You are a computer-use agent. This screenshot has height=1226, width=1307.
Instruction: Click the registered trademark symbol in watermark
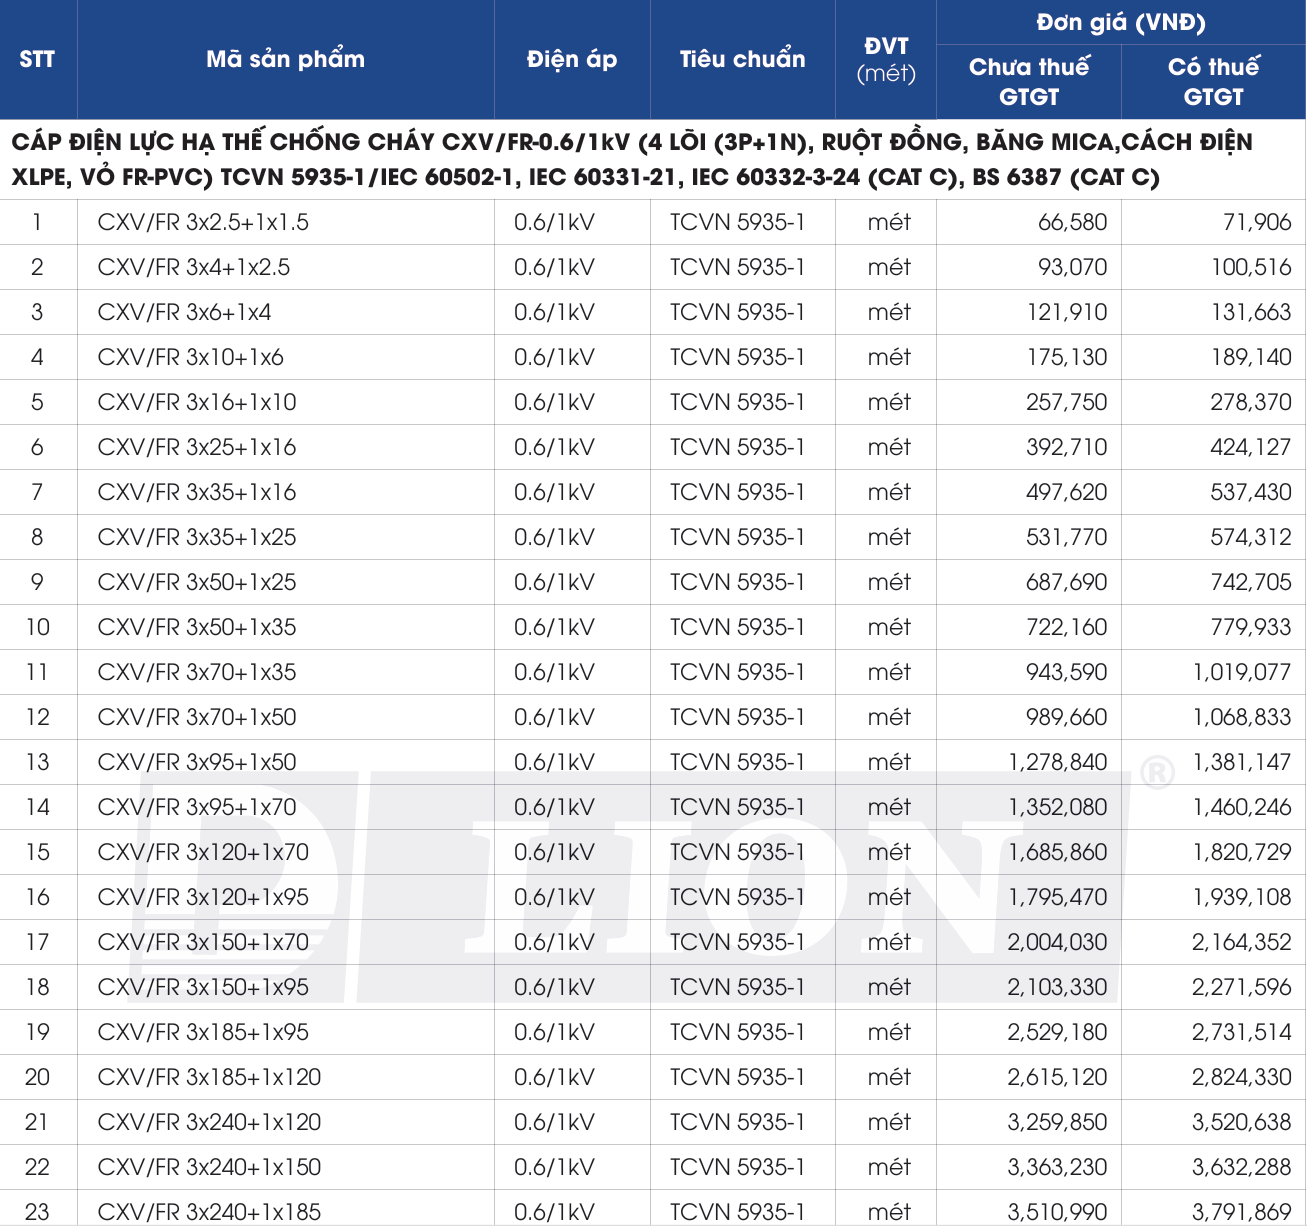point(1157,772)
